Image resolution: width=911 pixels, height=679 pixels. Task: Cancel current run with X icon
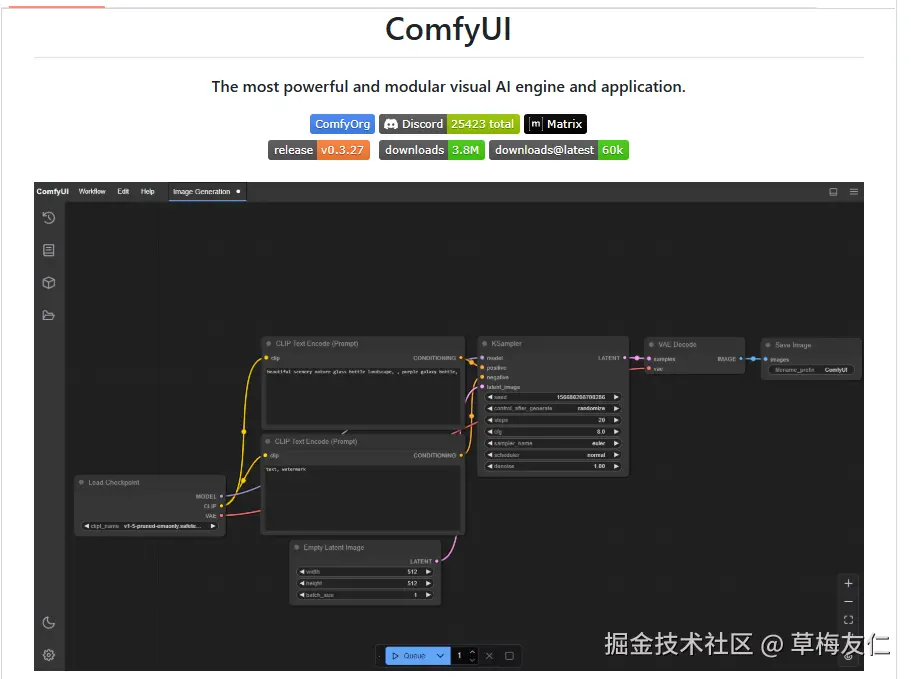(x=489, y=656)
